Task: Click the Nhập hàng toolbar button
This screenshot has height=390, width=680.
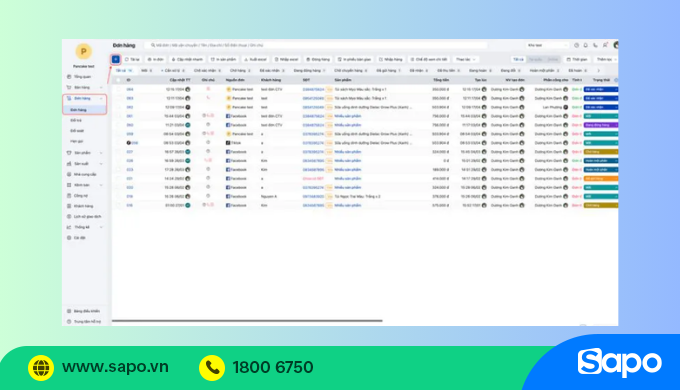Action: tap(391, 59)
